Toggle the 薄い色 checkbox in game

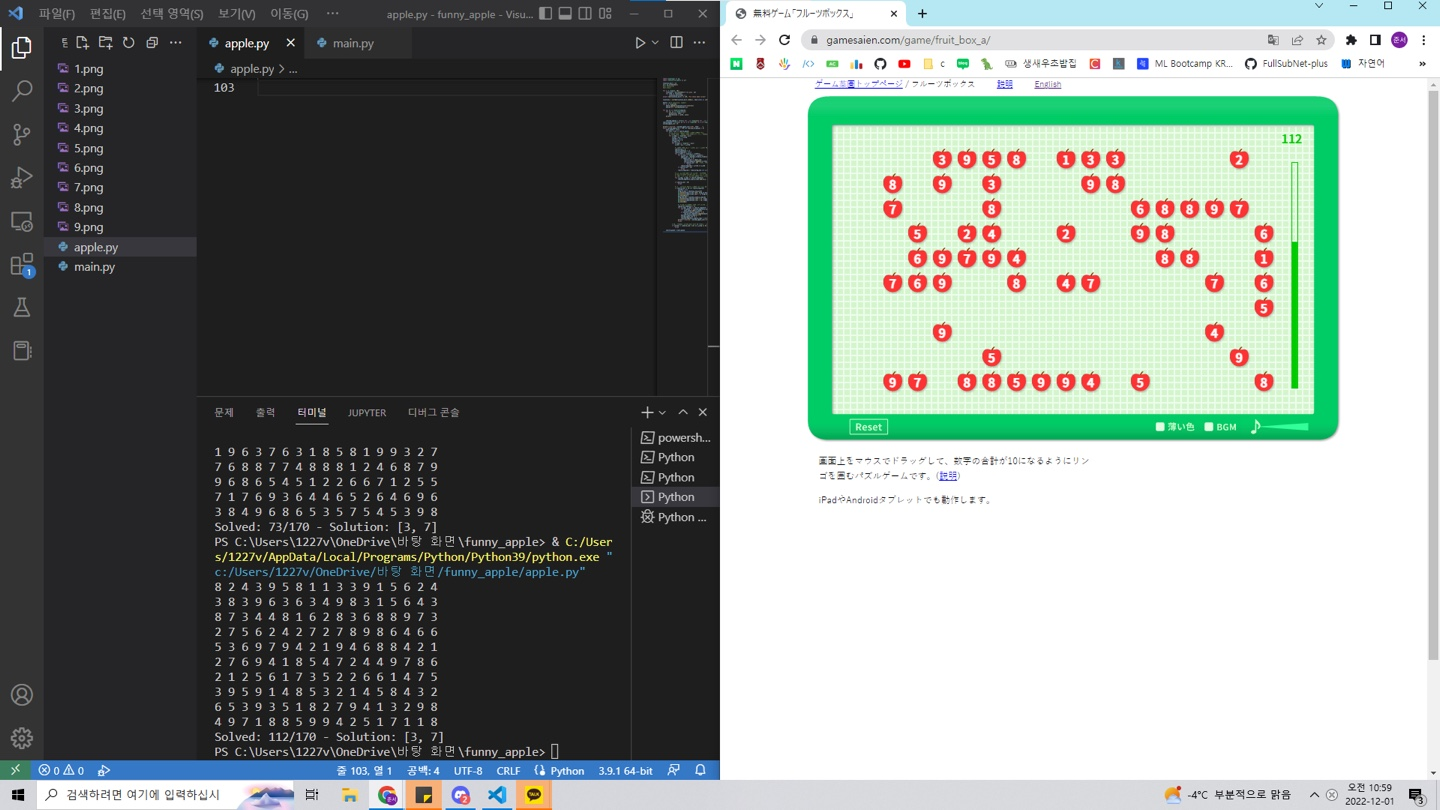1160,427
